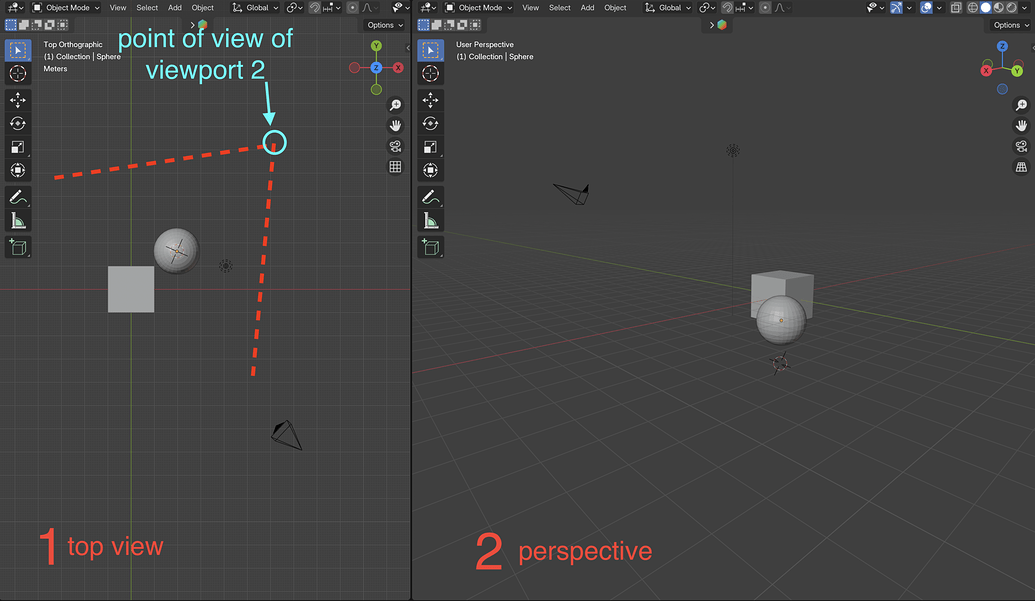Select Add Cube tool in perspective viewport

click(x=430, y=247)
